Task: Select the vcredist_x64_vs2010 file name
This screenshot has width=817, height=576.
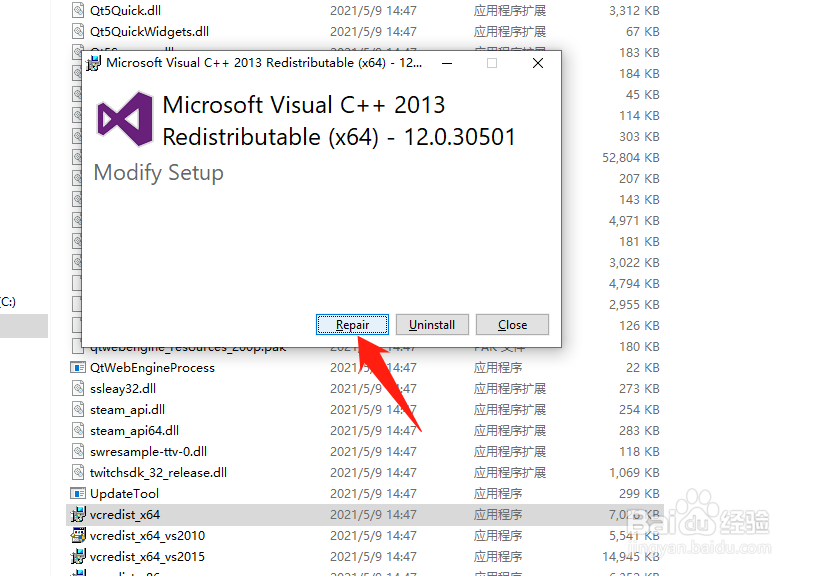Action: [147, 535]
